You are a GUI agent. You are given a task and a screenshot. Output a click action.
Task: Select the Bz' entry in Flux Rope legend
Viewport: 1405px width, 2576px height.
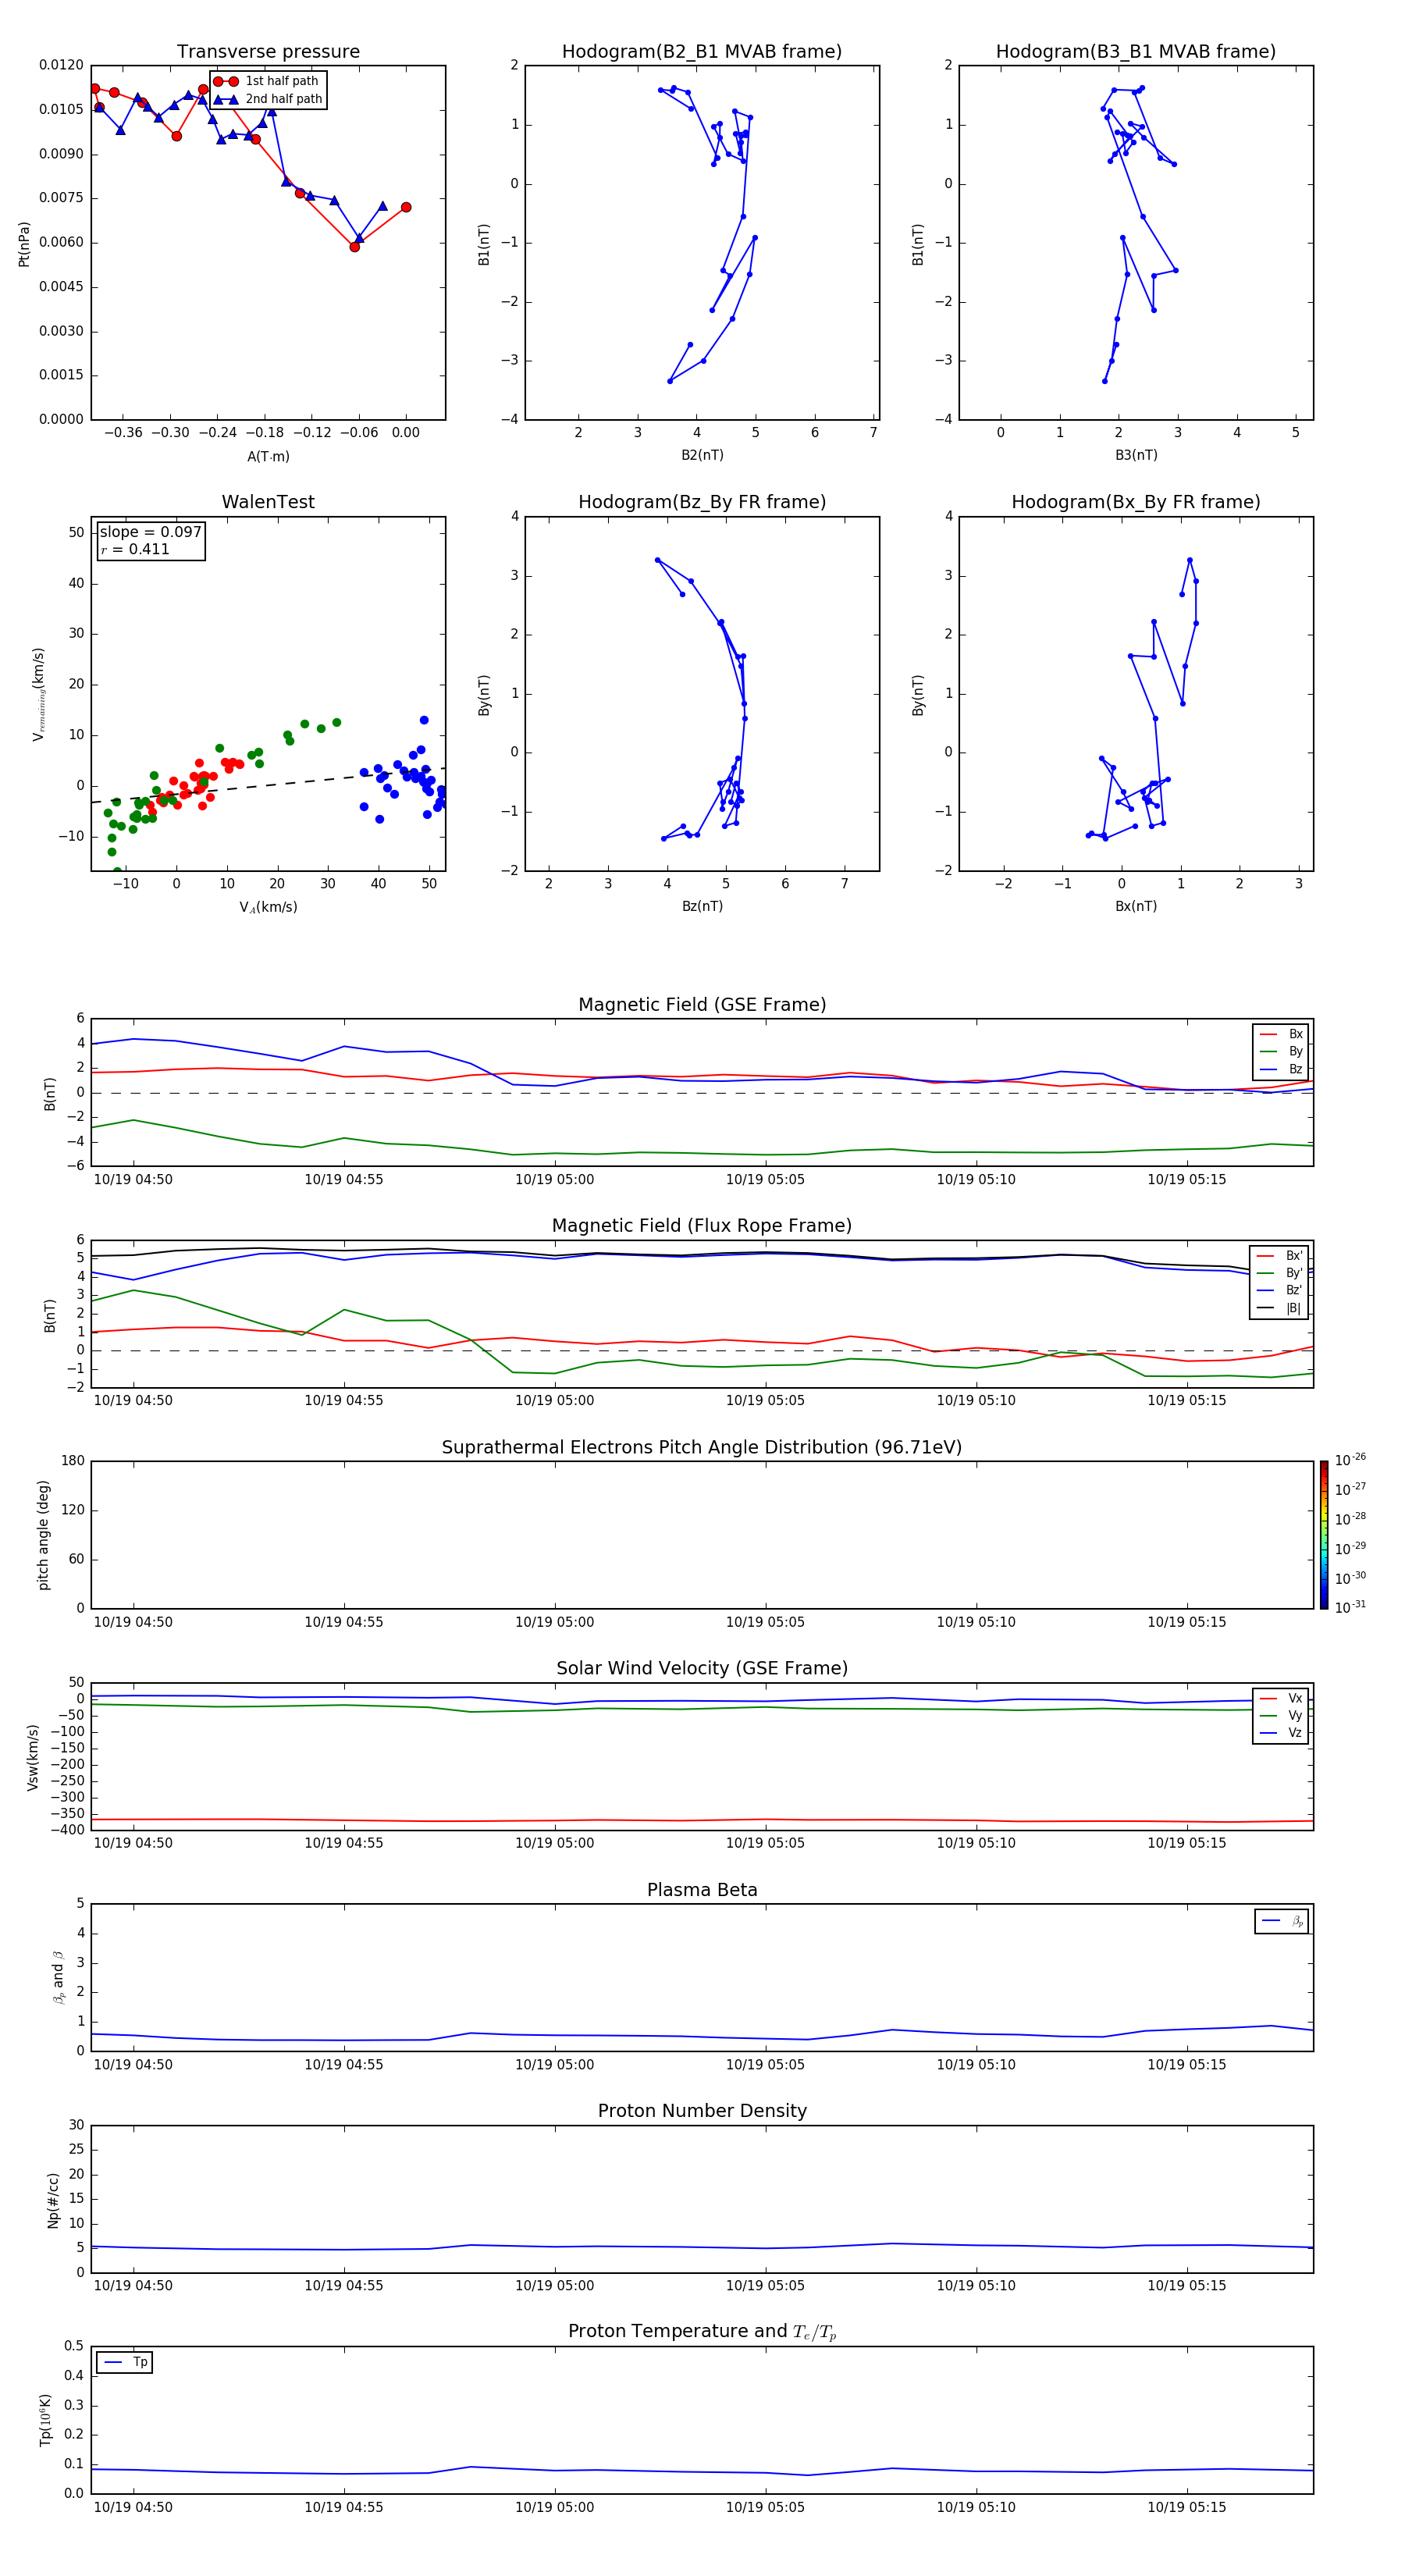pyautogui.click(x=1279, y=1290)
